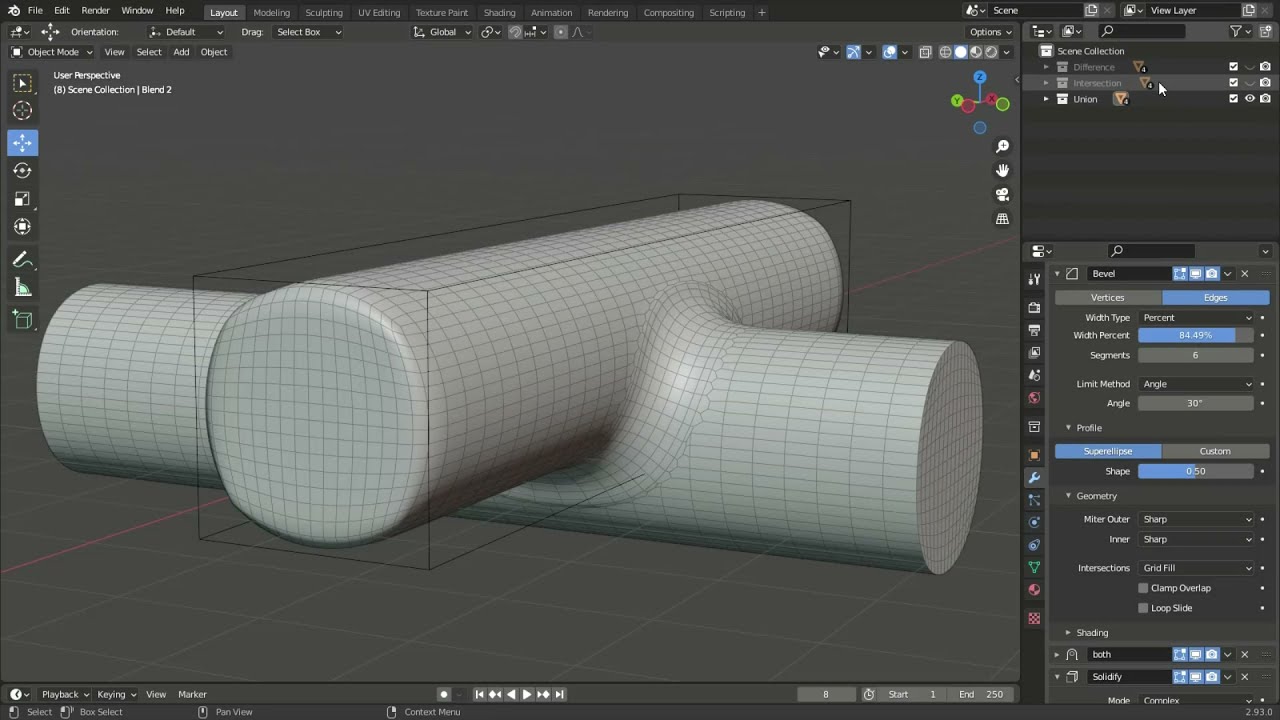Switch Bevel to Vertices mode
The height and width of the screenshot is (720, 1280).
pyautogui.click(x=1108, y=297)
